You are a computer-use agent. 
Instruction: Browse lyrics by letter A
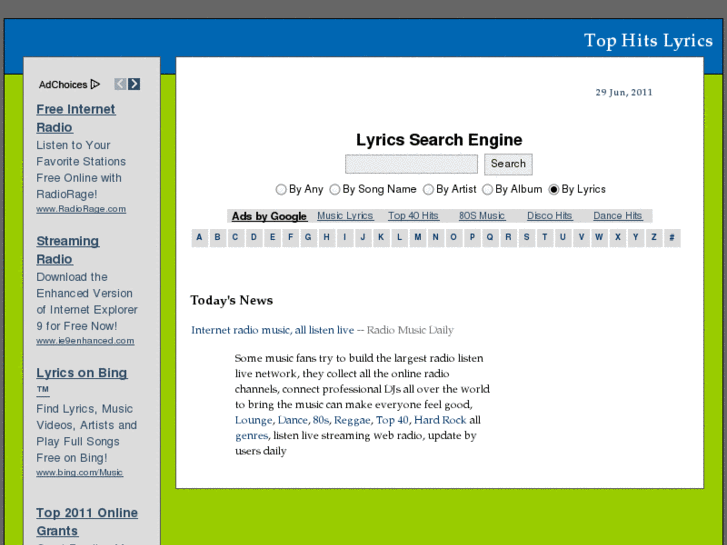pyautogui.click(x=200, y=238)
